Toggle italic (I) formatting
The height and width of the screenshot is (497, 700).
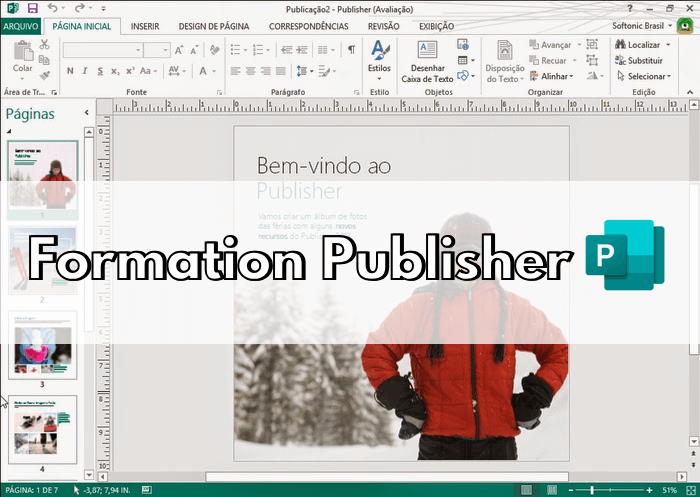(x=86, y=71)
